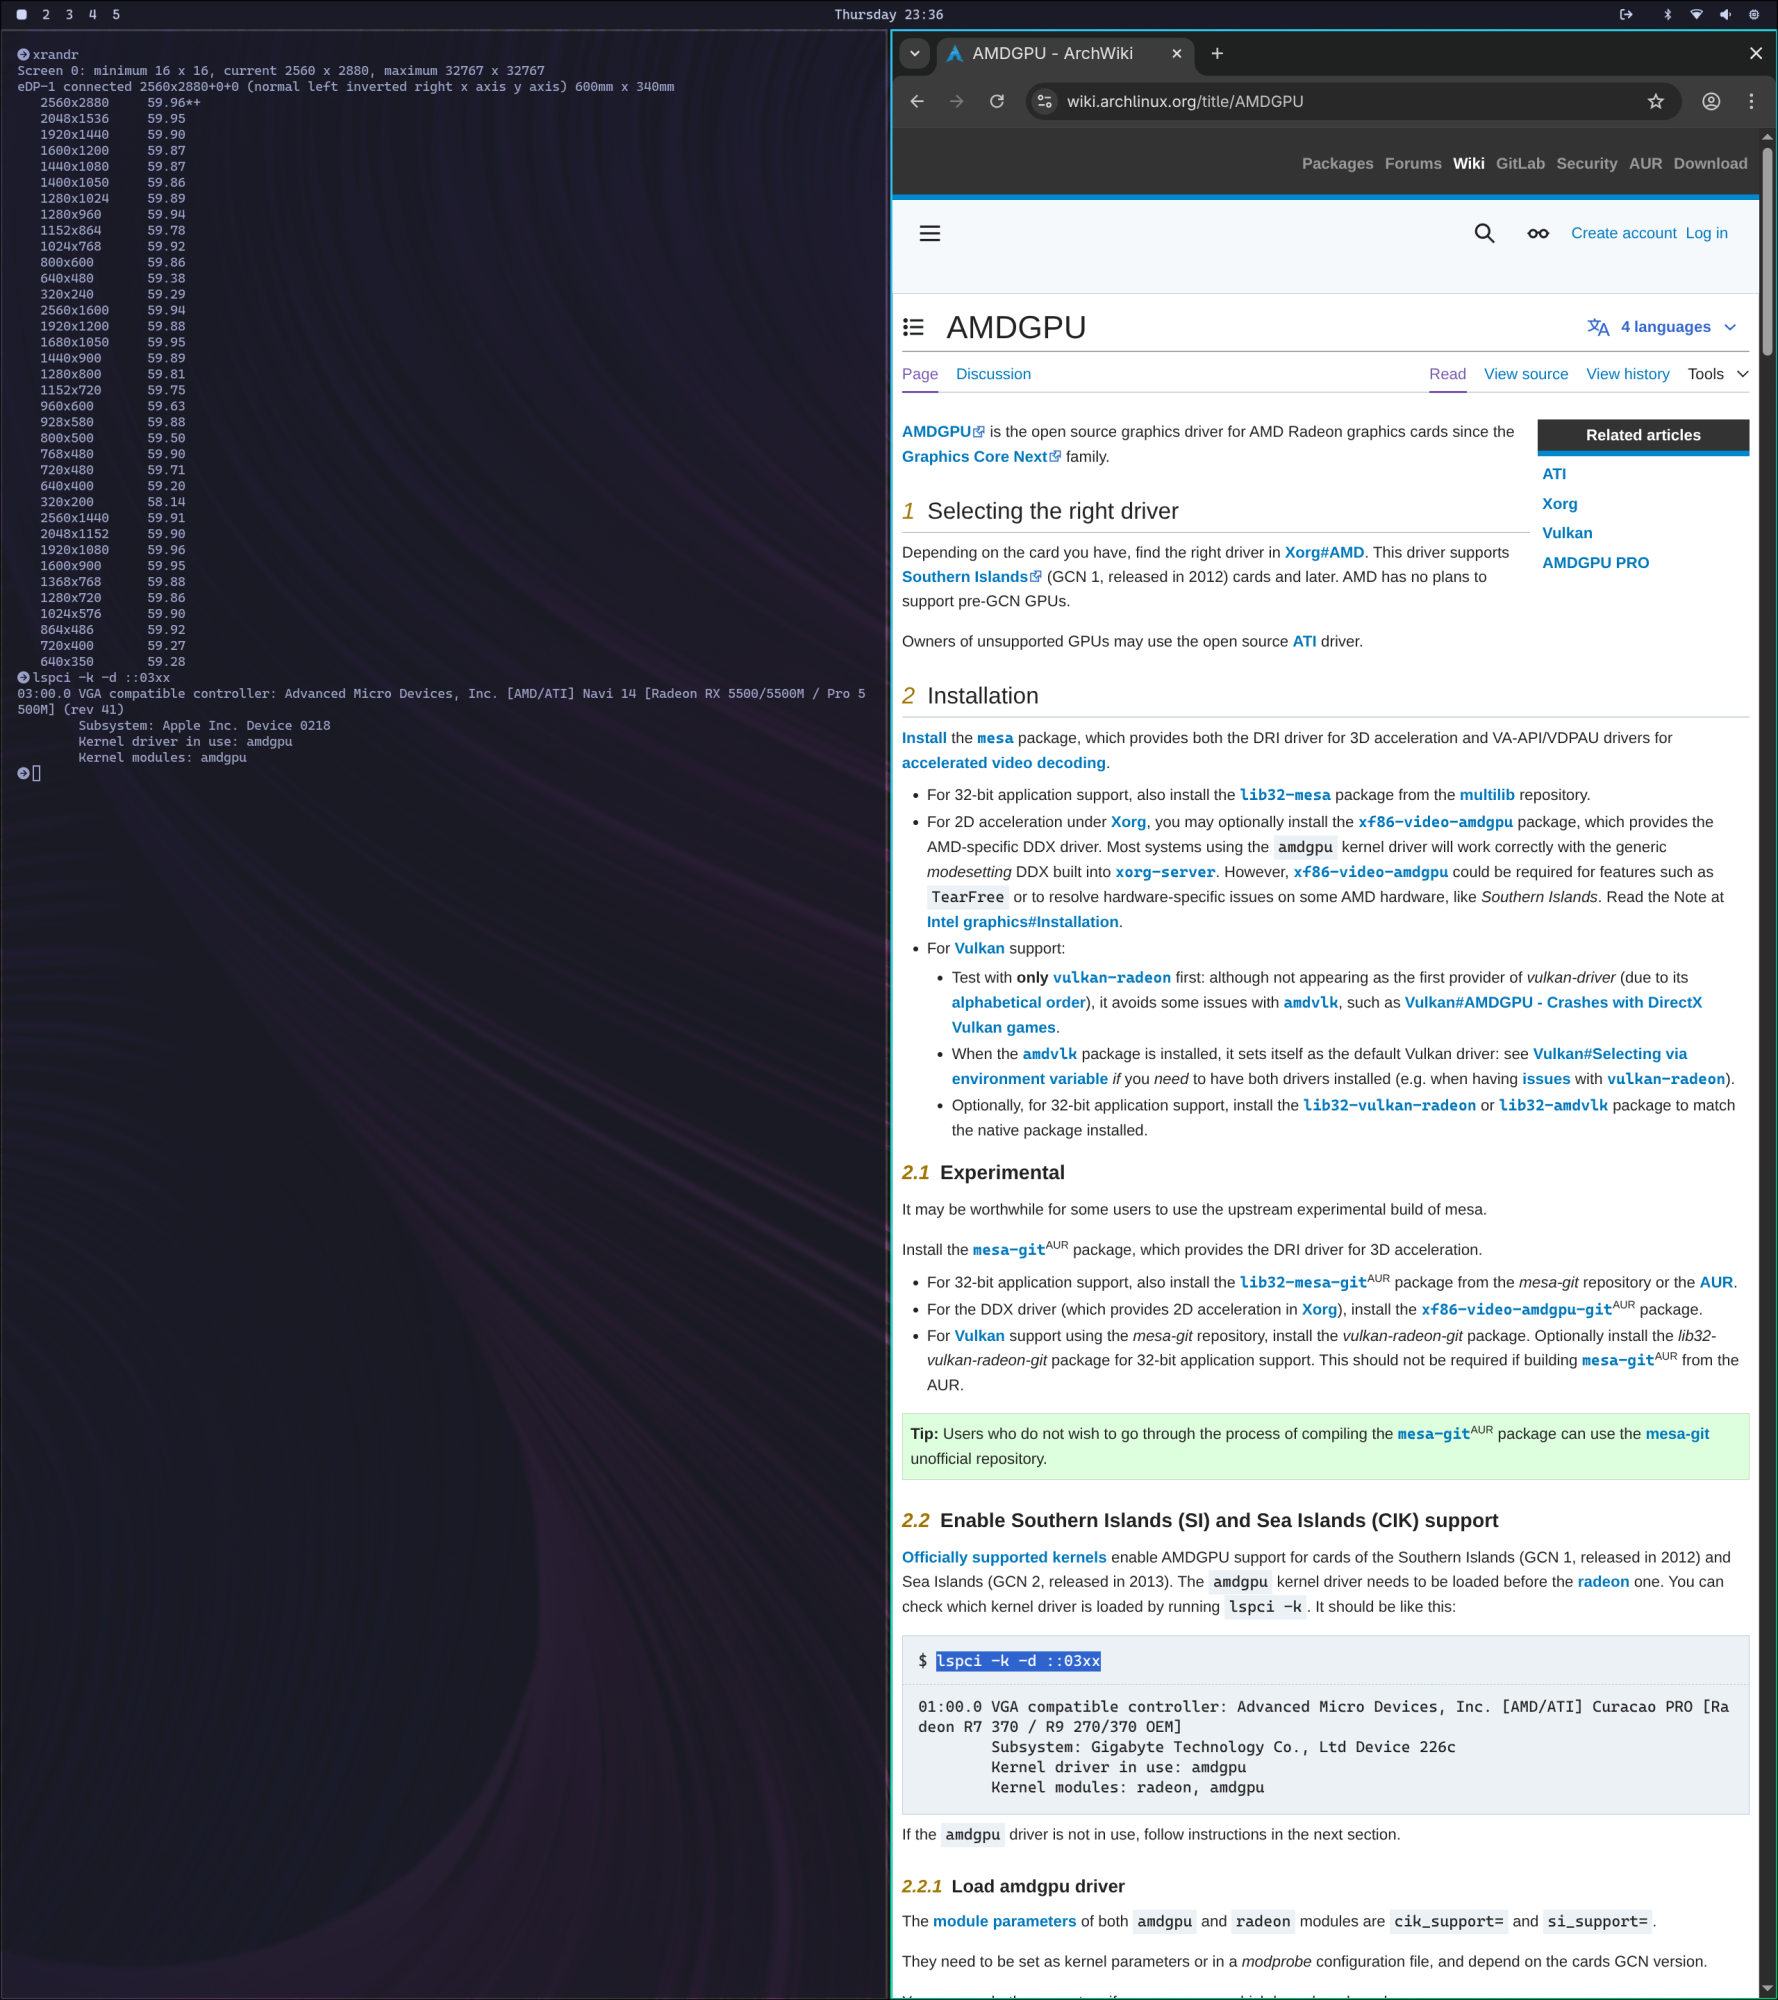Expand the Tools dropdown
1778x2000 pixels.
[1718, 374]
